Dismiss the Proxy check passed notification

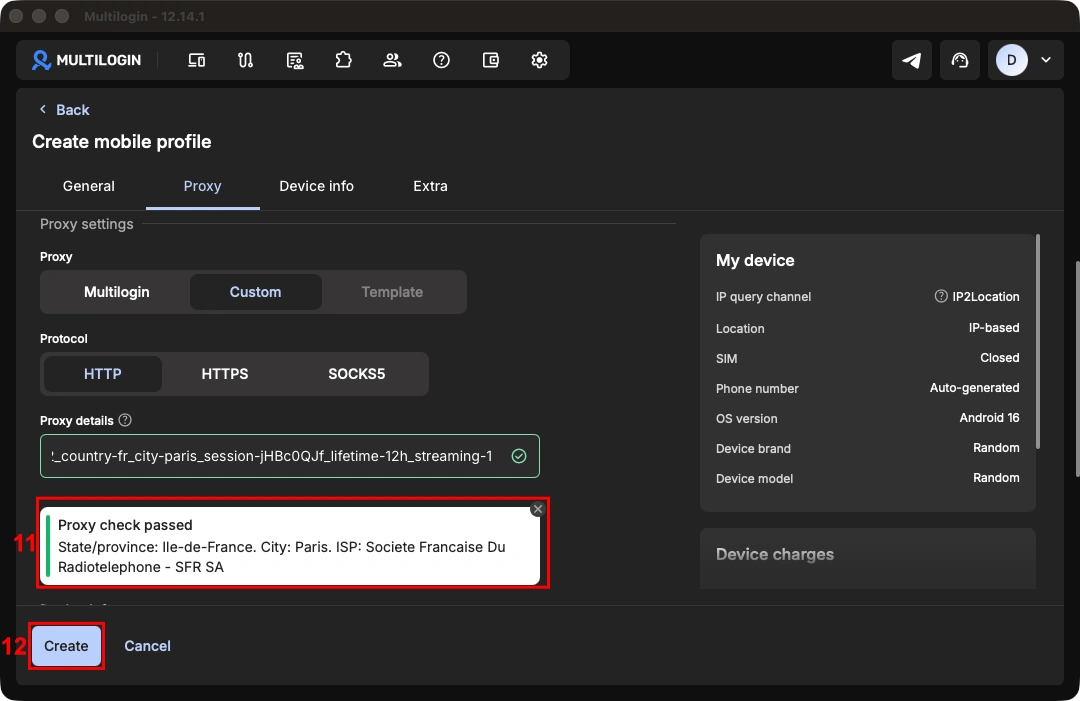pyautogui.click(x=538, y=509)
